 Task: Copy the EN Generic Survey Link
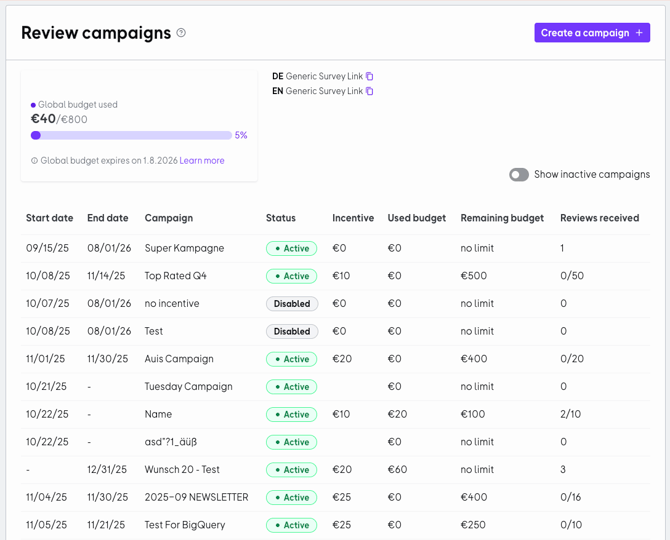tap(370, 91)
